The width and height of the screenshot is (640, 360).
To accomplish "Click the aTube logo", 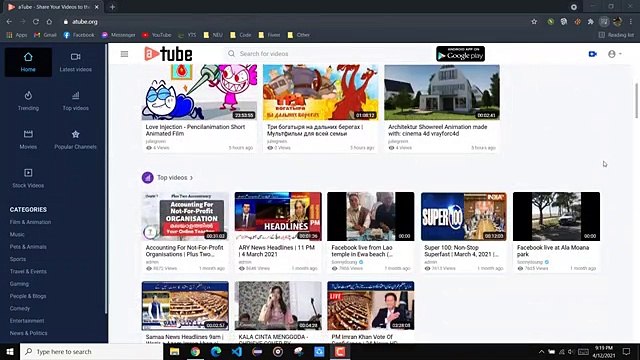I will [x=168, y=54].
